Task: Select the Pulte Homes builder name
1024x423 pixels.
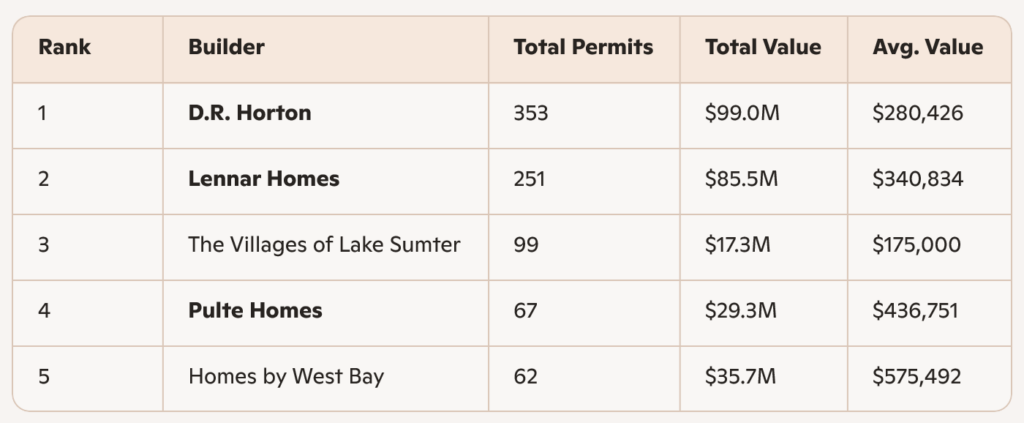Action: pyautogui.click(x=255, y=311)
